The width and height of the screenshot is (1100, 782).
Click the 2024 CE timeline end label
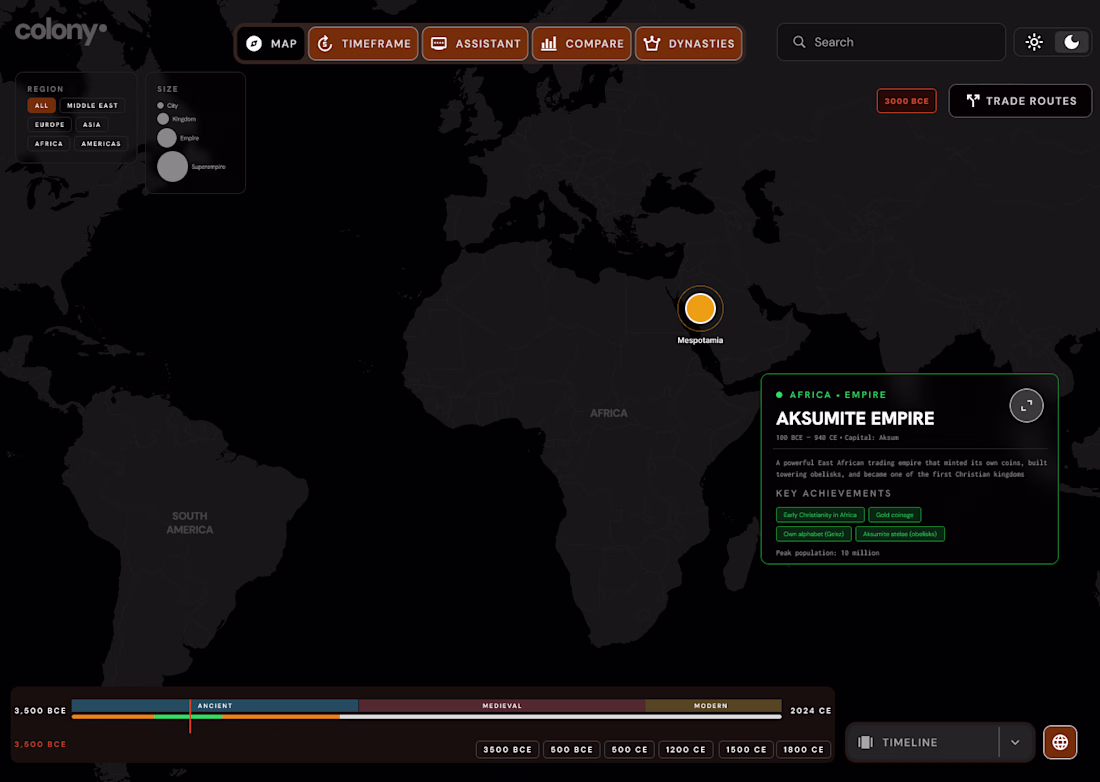pos(810,710)
